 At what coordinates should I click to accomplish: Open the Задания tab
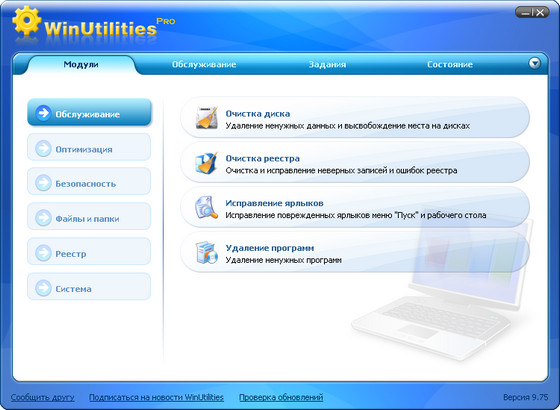(x=327, y=65)
